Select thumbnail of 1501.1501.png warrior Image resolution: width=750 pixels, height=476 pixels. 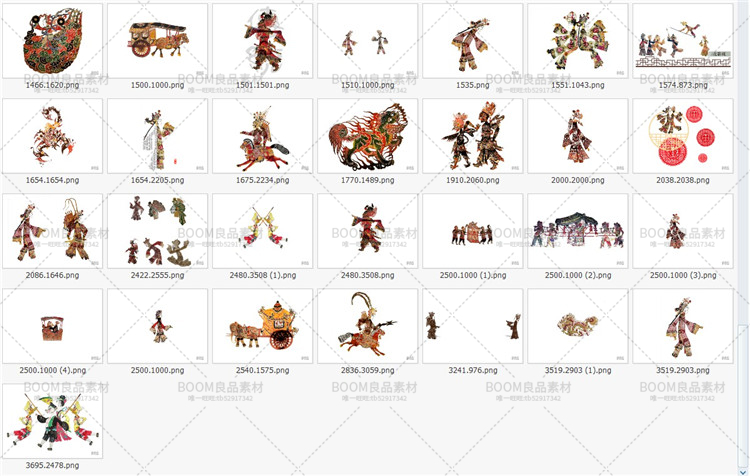coord(263,41)
